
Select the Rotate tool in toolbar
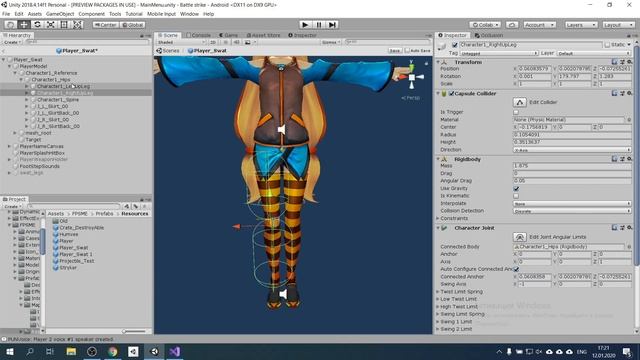click(37, 24)
